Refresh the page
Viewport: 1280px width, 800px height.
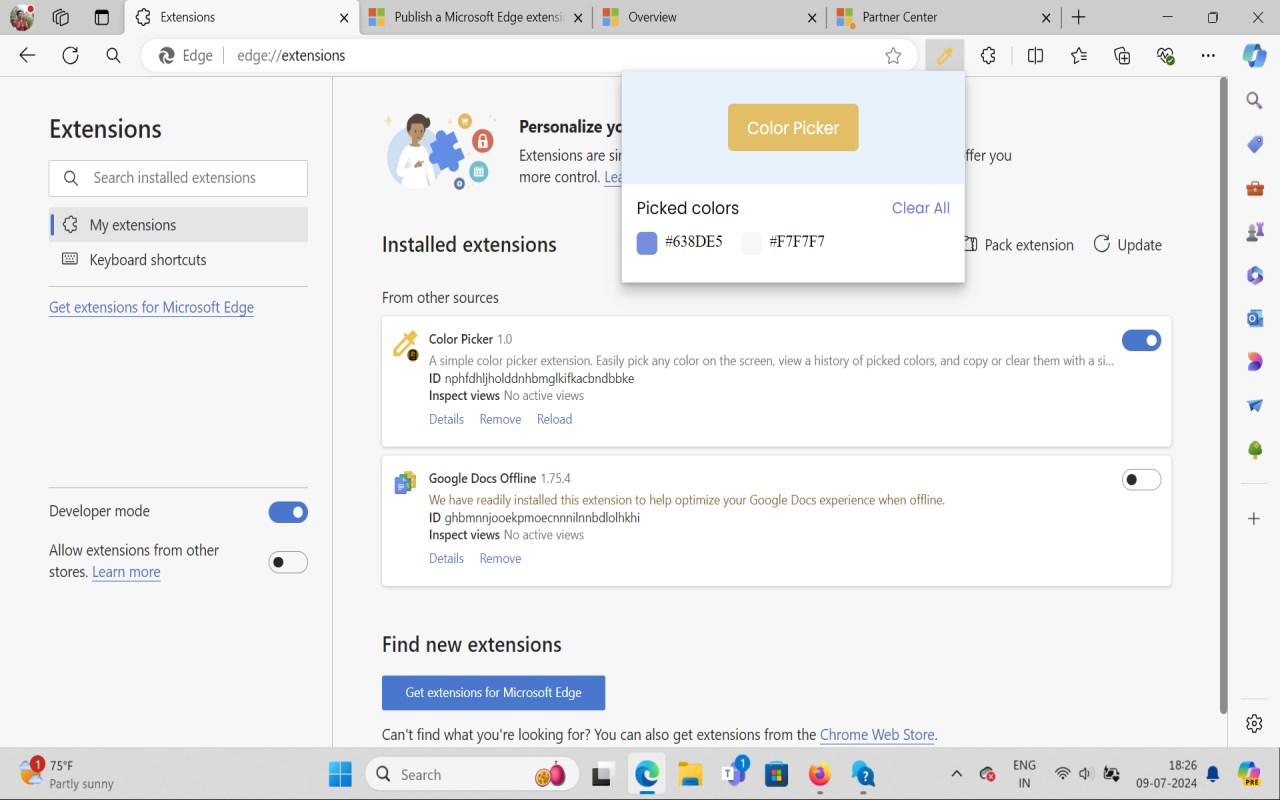pos(70,56)
